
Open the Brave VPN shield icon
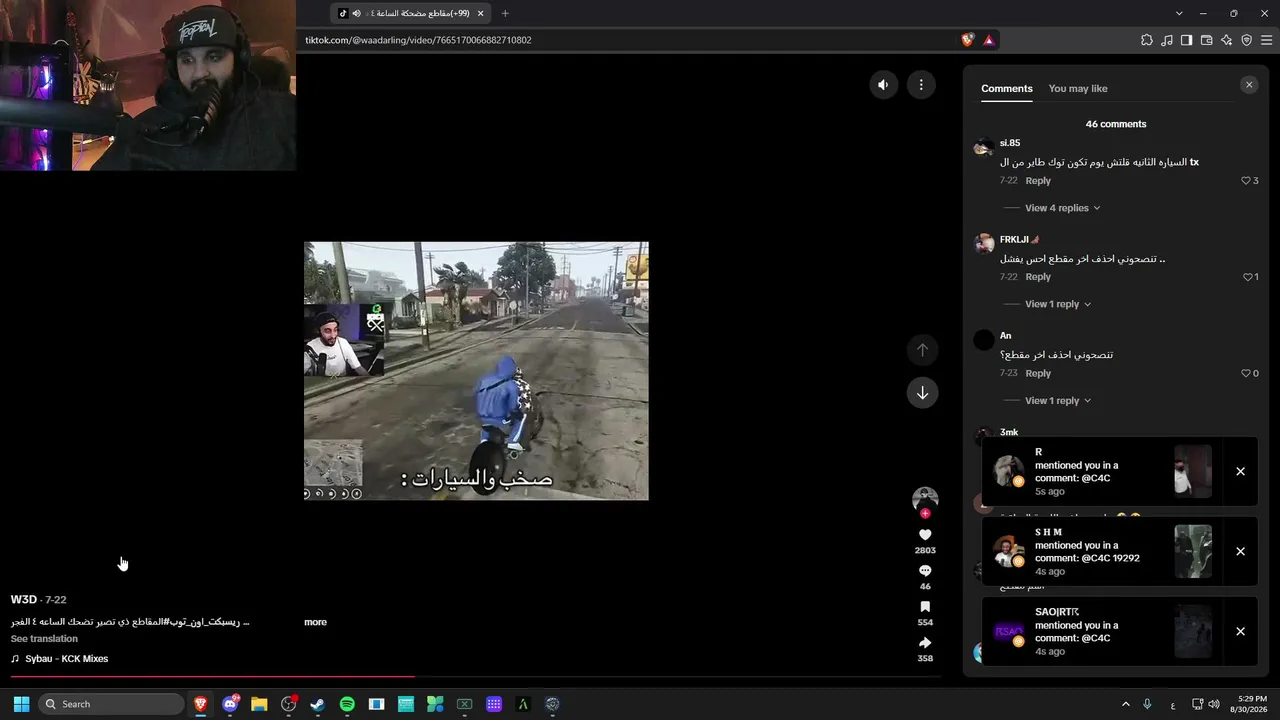coord(1247,40)
